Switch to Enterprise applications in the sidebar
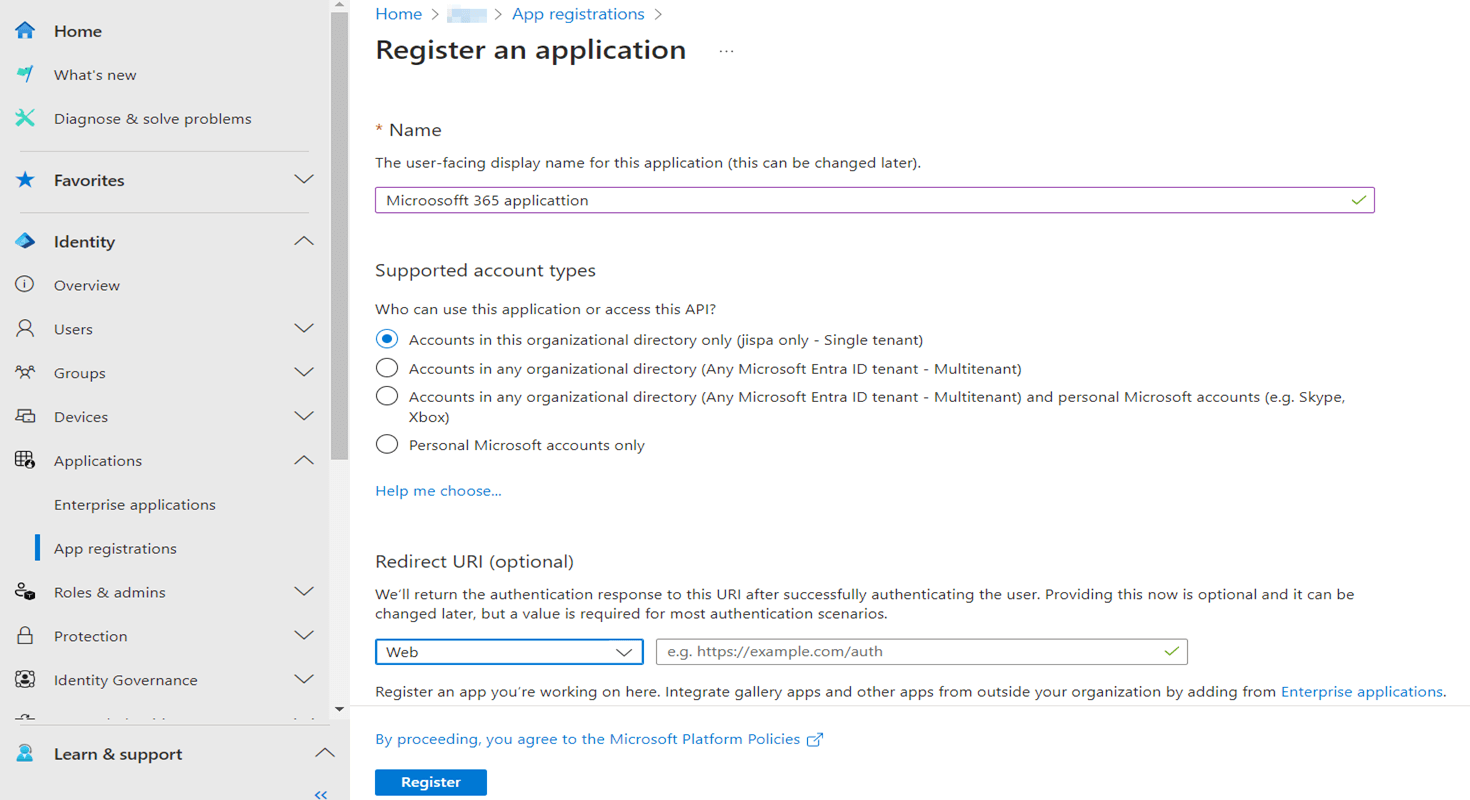This screenshot has width=1470, height=800. (134, 504)
